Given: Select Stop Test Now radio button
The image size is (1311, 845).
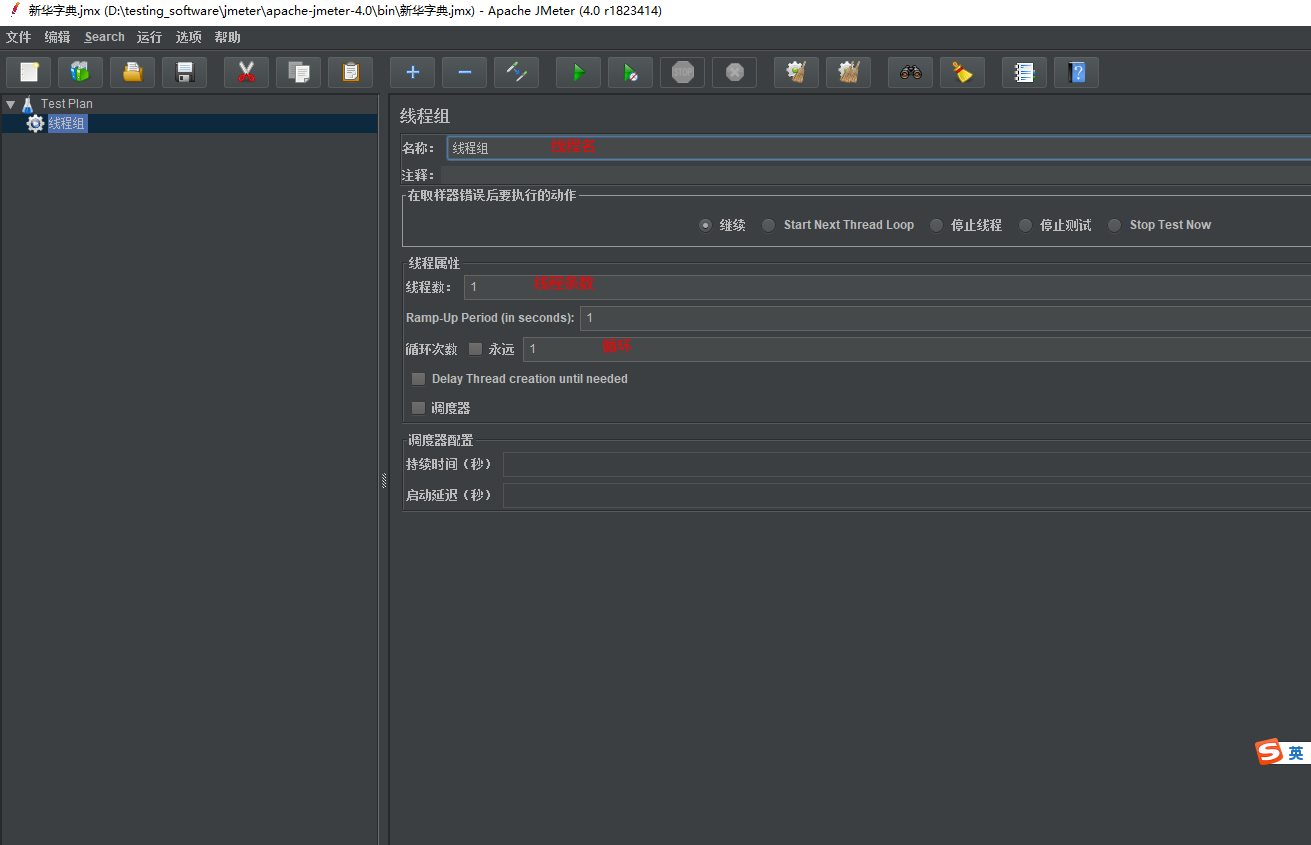Looking at the screenshot, I should [1114, 225].
